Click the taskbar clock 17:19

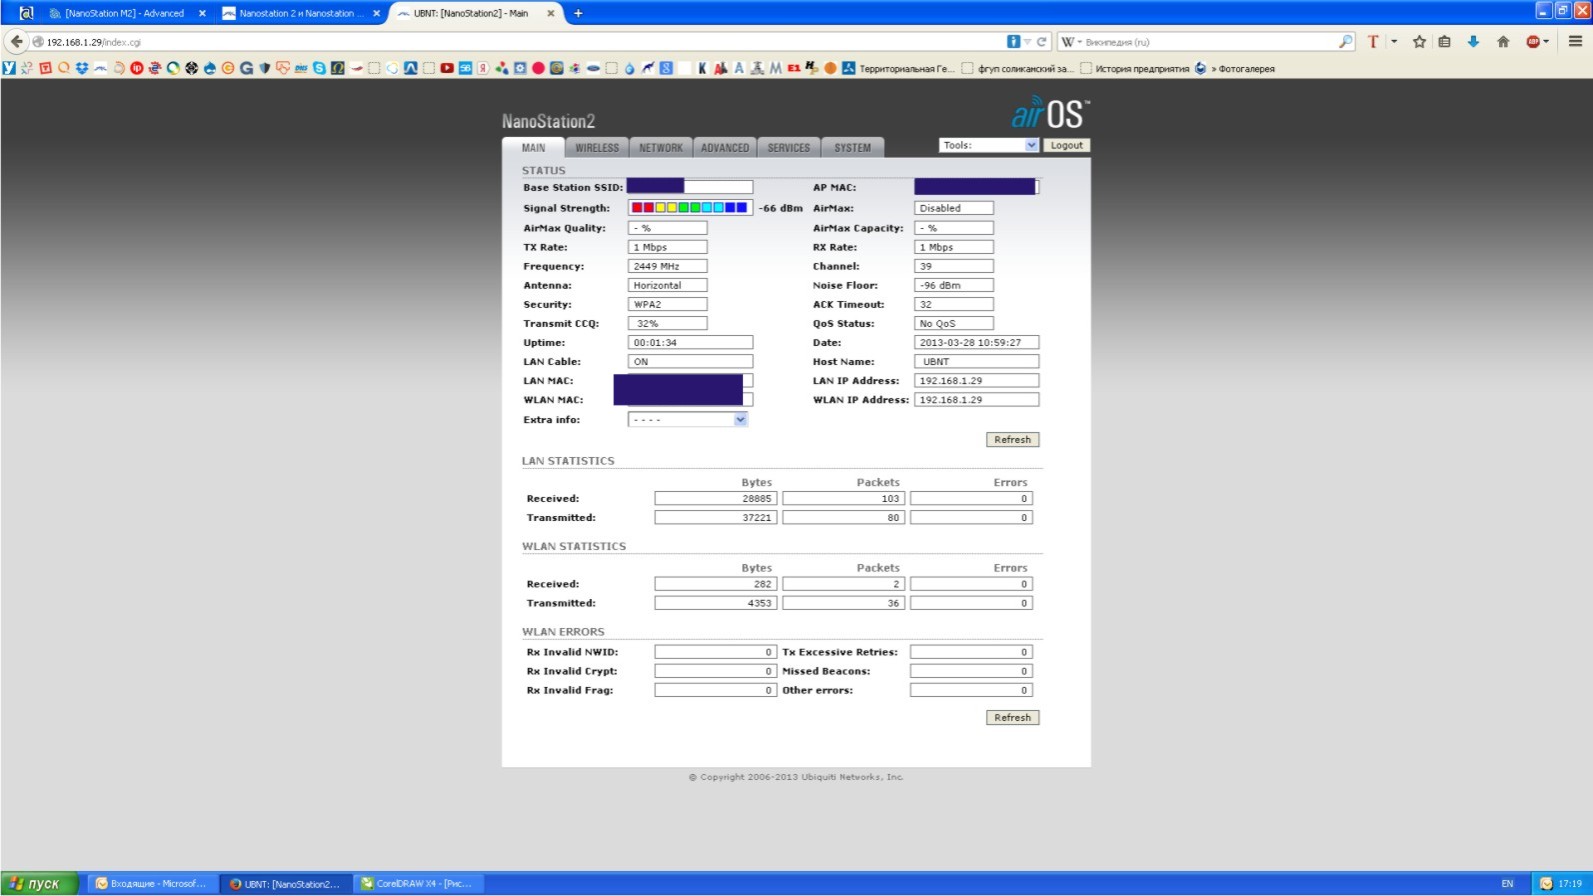point(1570,884)
